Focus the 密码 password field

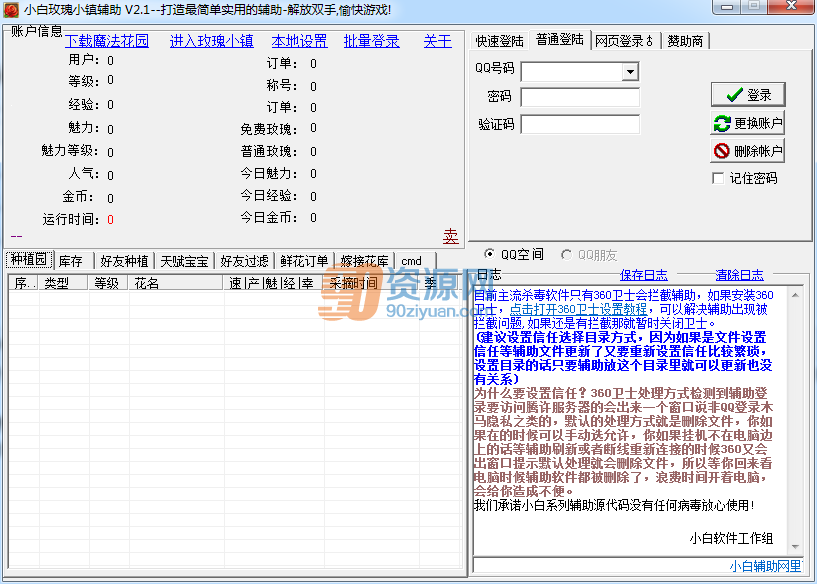(x=580, y=97)
